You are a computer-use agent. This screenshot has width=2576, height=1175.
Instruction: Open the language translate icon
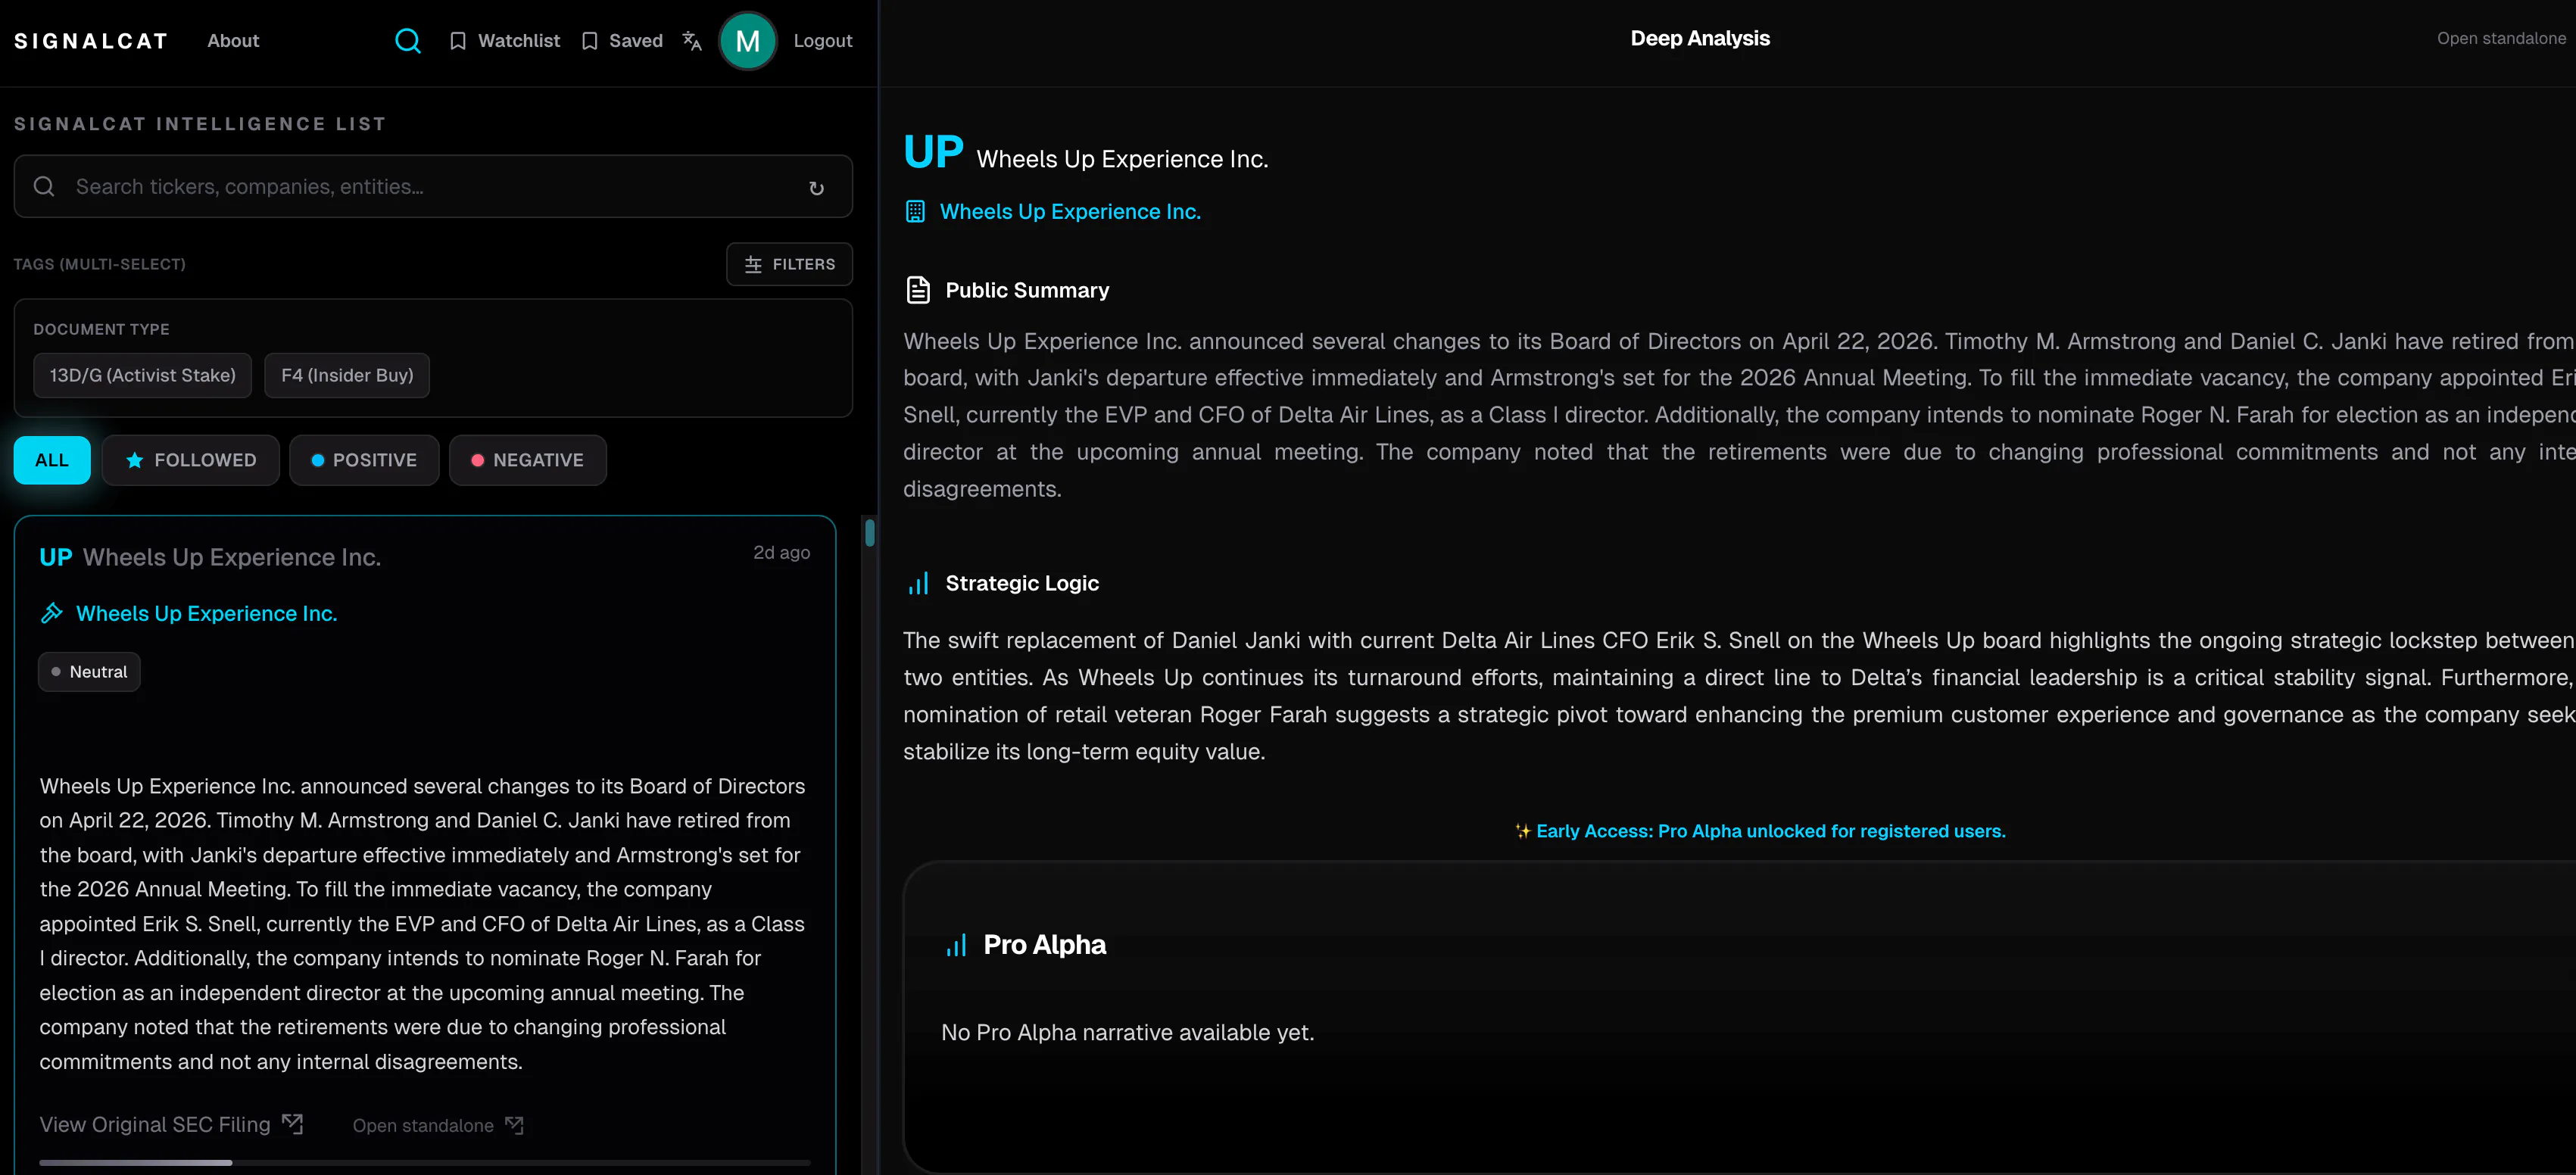point(692,41)
